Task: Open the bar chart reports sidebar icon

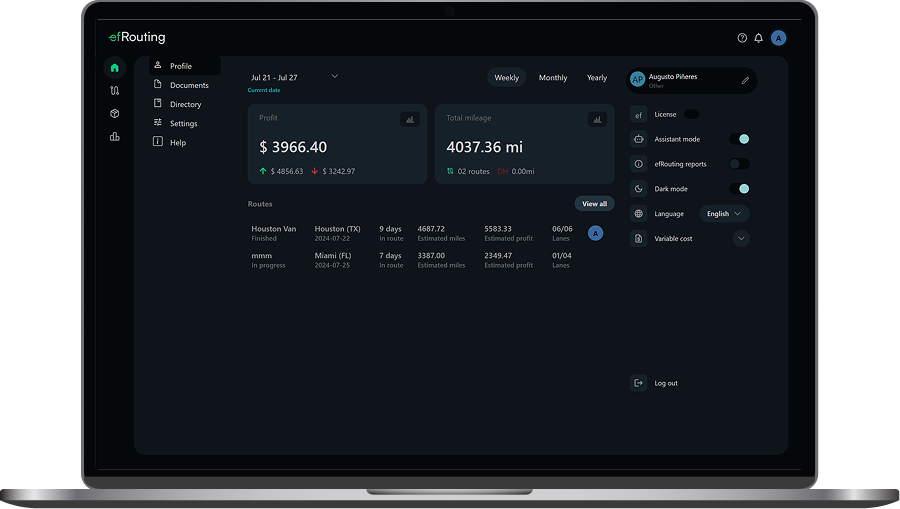Action: pos(115,137)
